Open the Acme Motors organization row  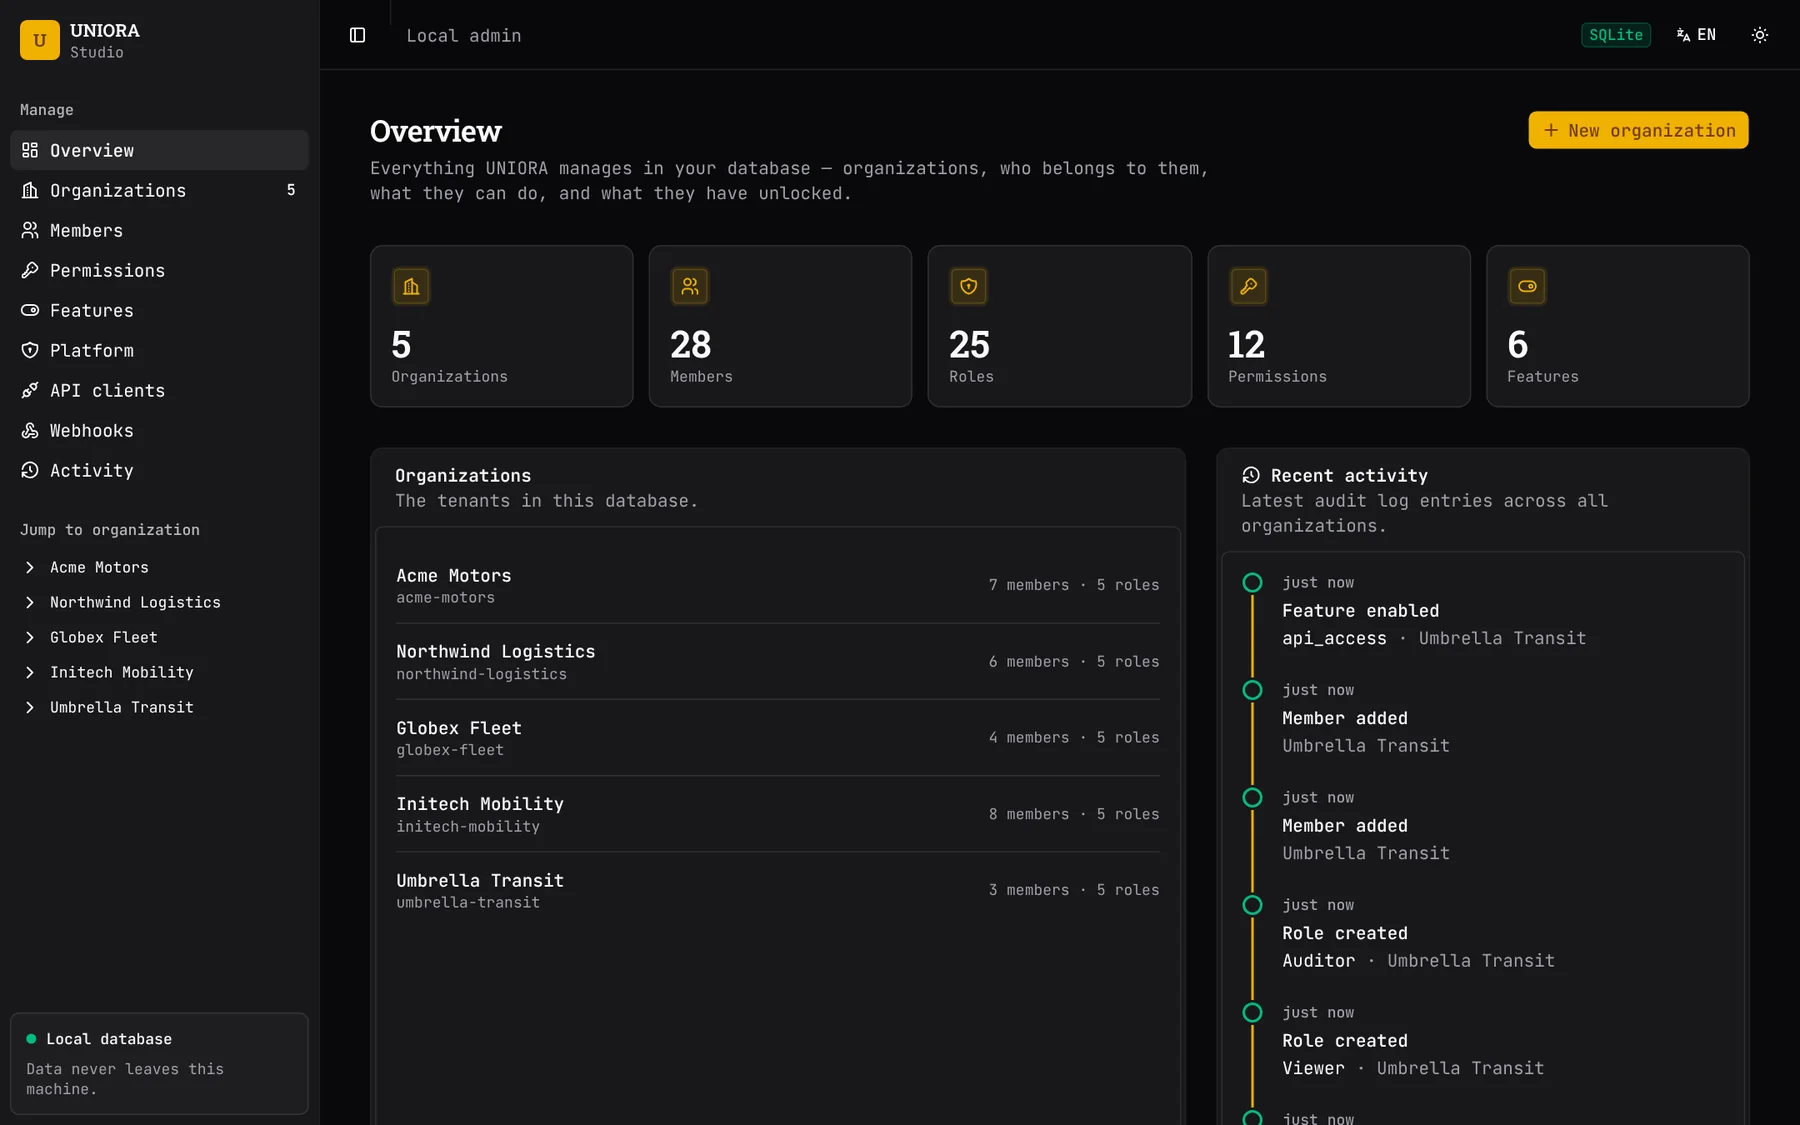point(777,585)
